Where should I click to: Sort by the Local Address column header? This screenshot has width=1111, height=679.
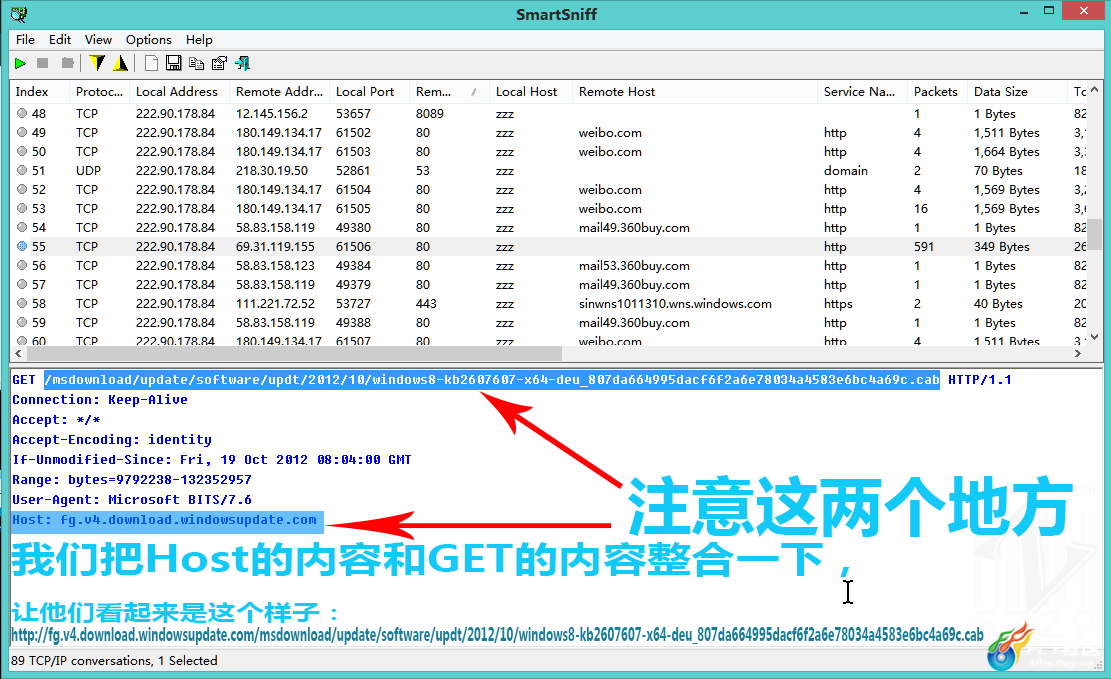(x=179, y=91)
